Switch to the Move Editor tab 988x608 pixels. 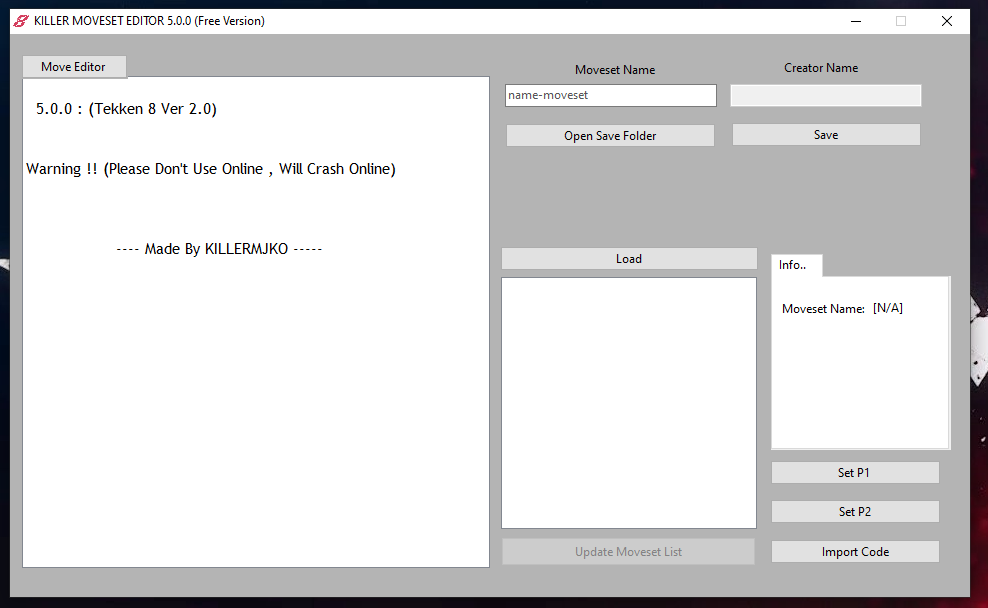coord(74,67)
